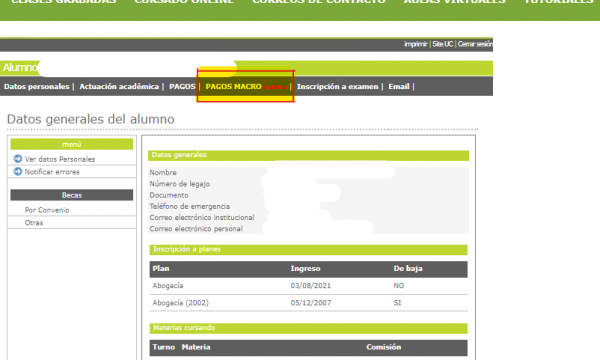Click the Materias cursando section header
Screen dimensions: 600x360
tap(308, 328)
